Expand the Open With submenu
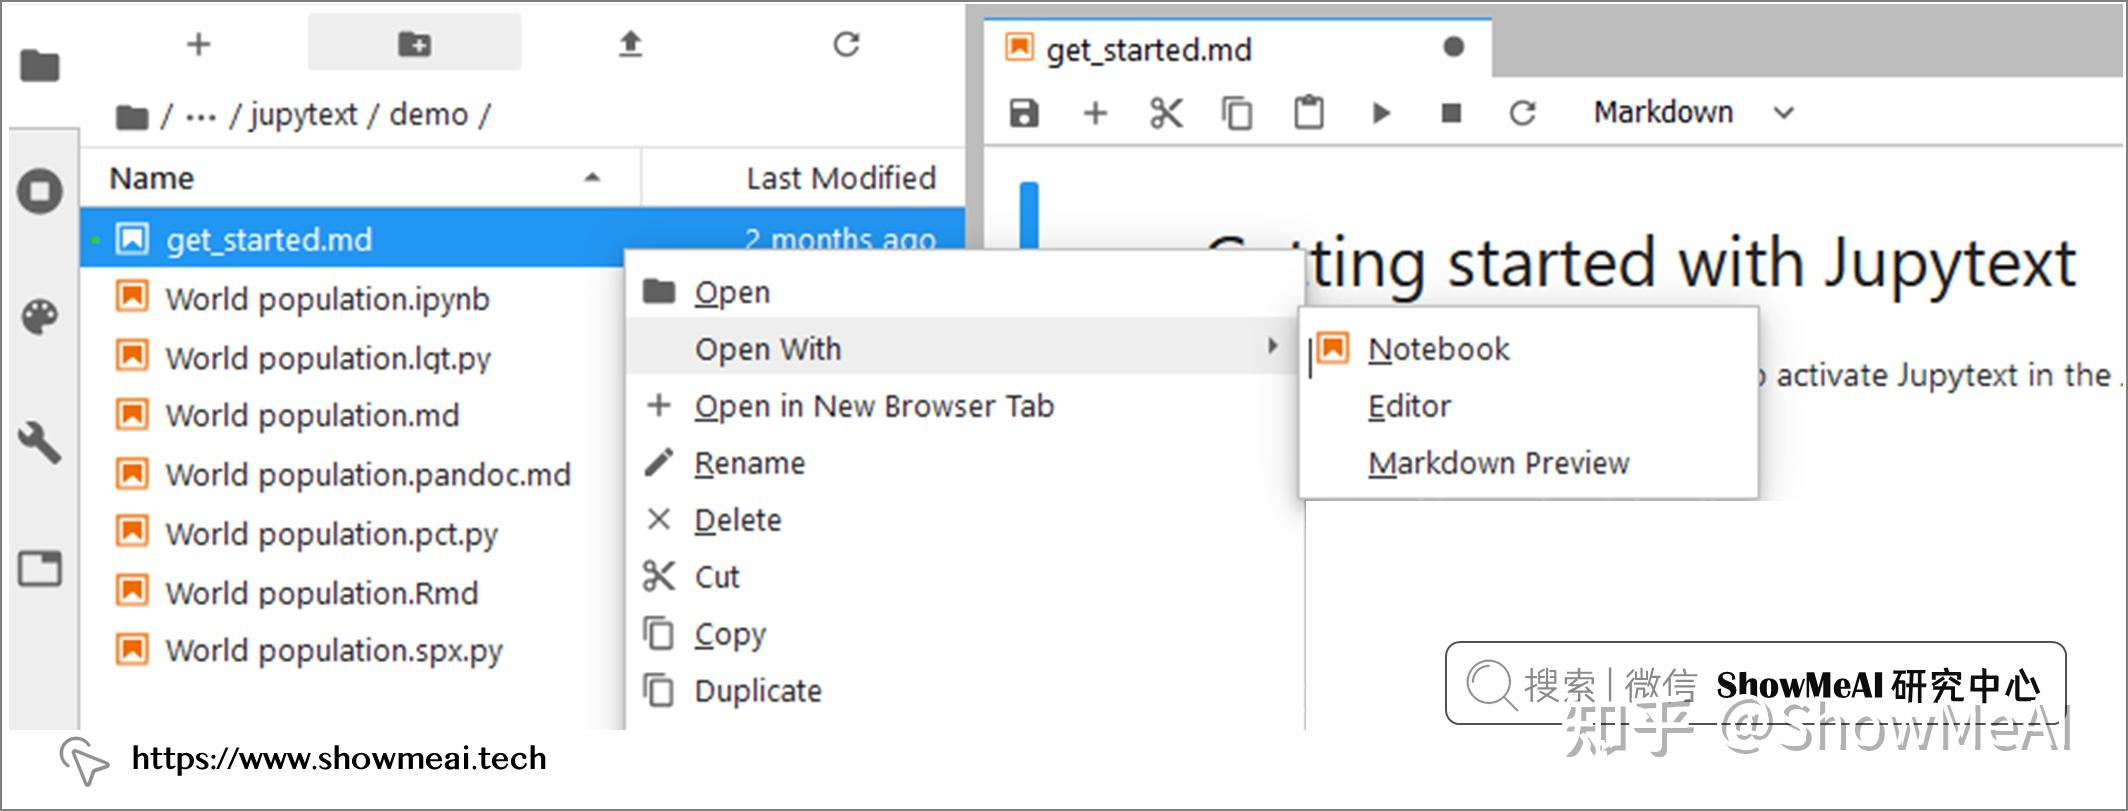Image resolution: width=2128 pixels, height=811 pixels. click(x=964, y=348)
